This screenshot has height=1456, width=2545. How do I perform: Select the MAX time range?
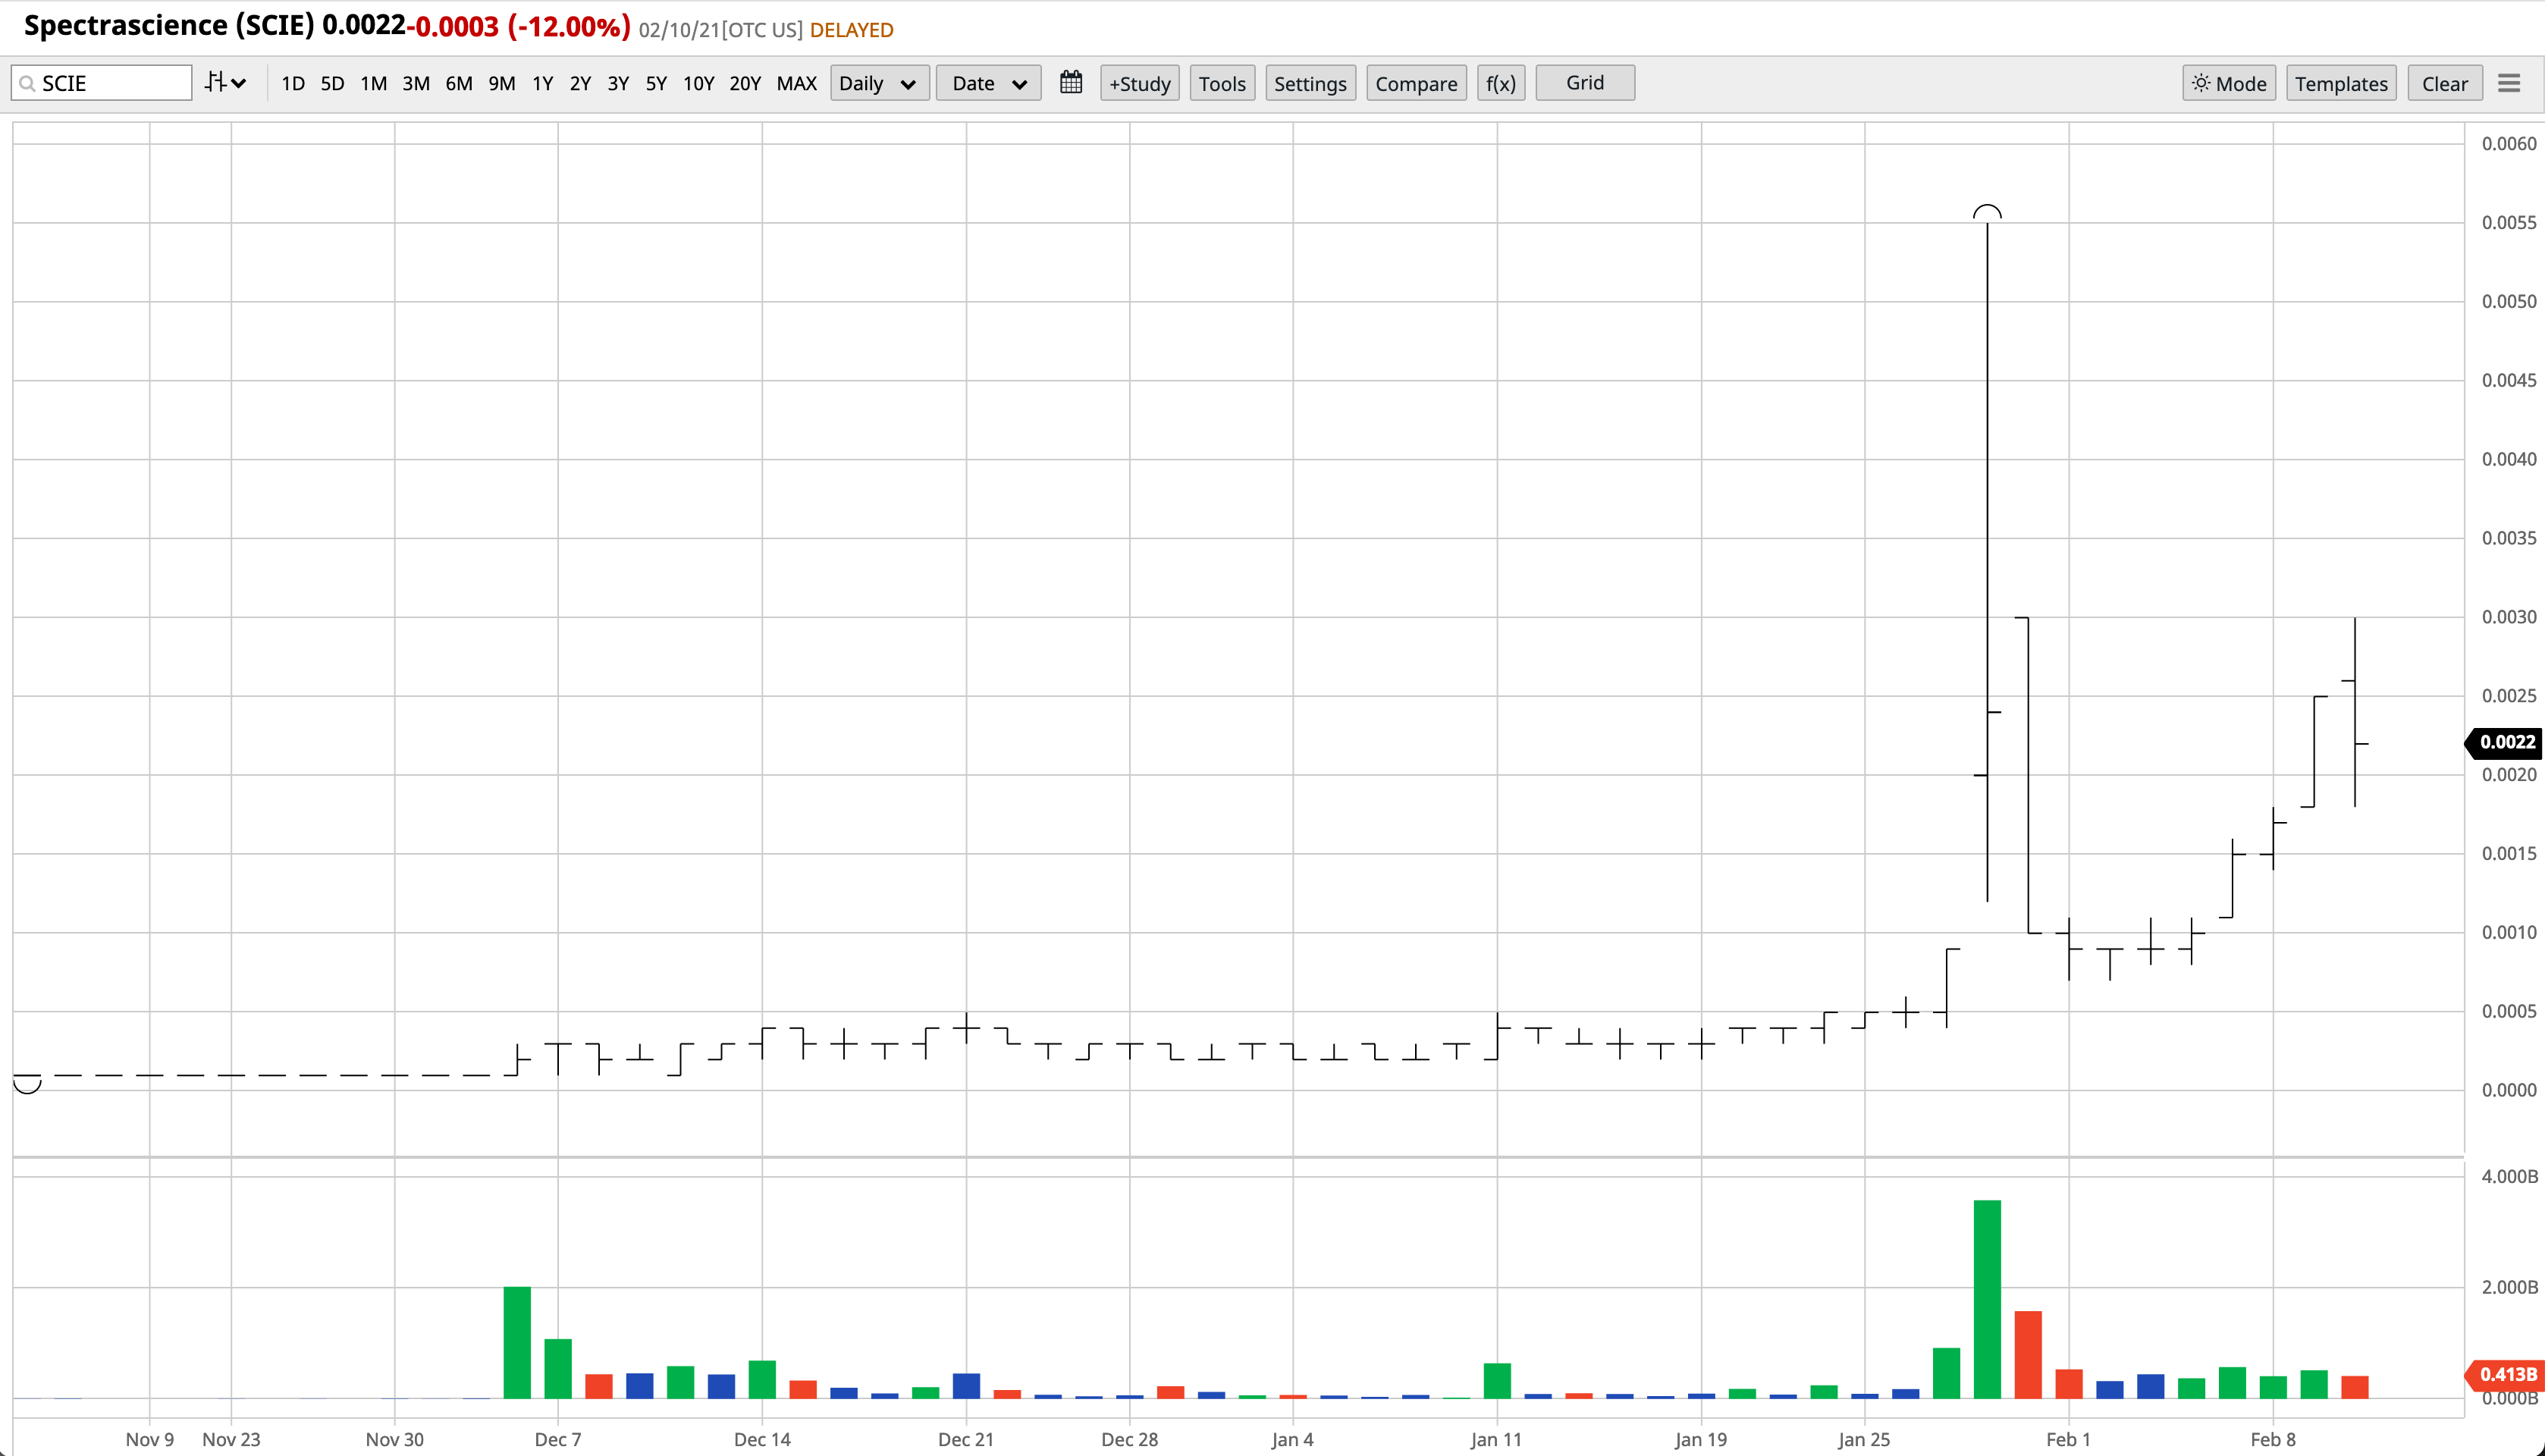coord(796,83)
